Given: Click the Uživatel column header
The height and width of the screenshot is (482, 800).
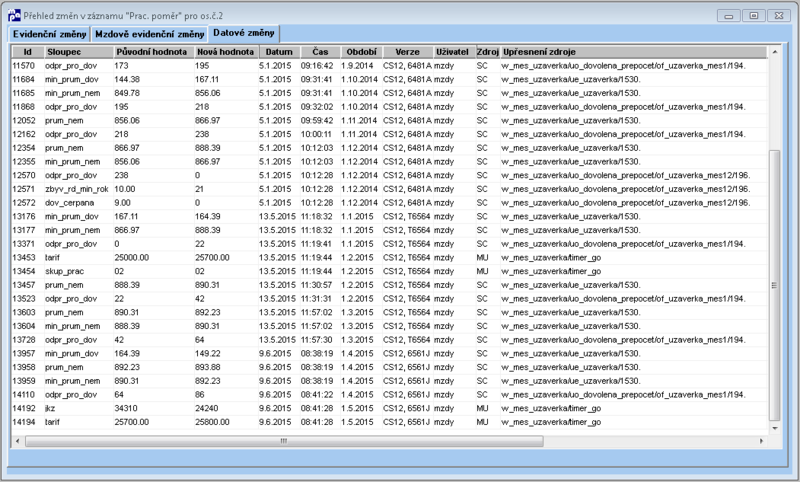Looking at the screenshot, I should point(454,52).
